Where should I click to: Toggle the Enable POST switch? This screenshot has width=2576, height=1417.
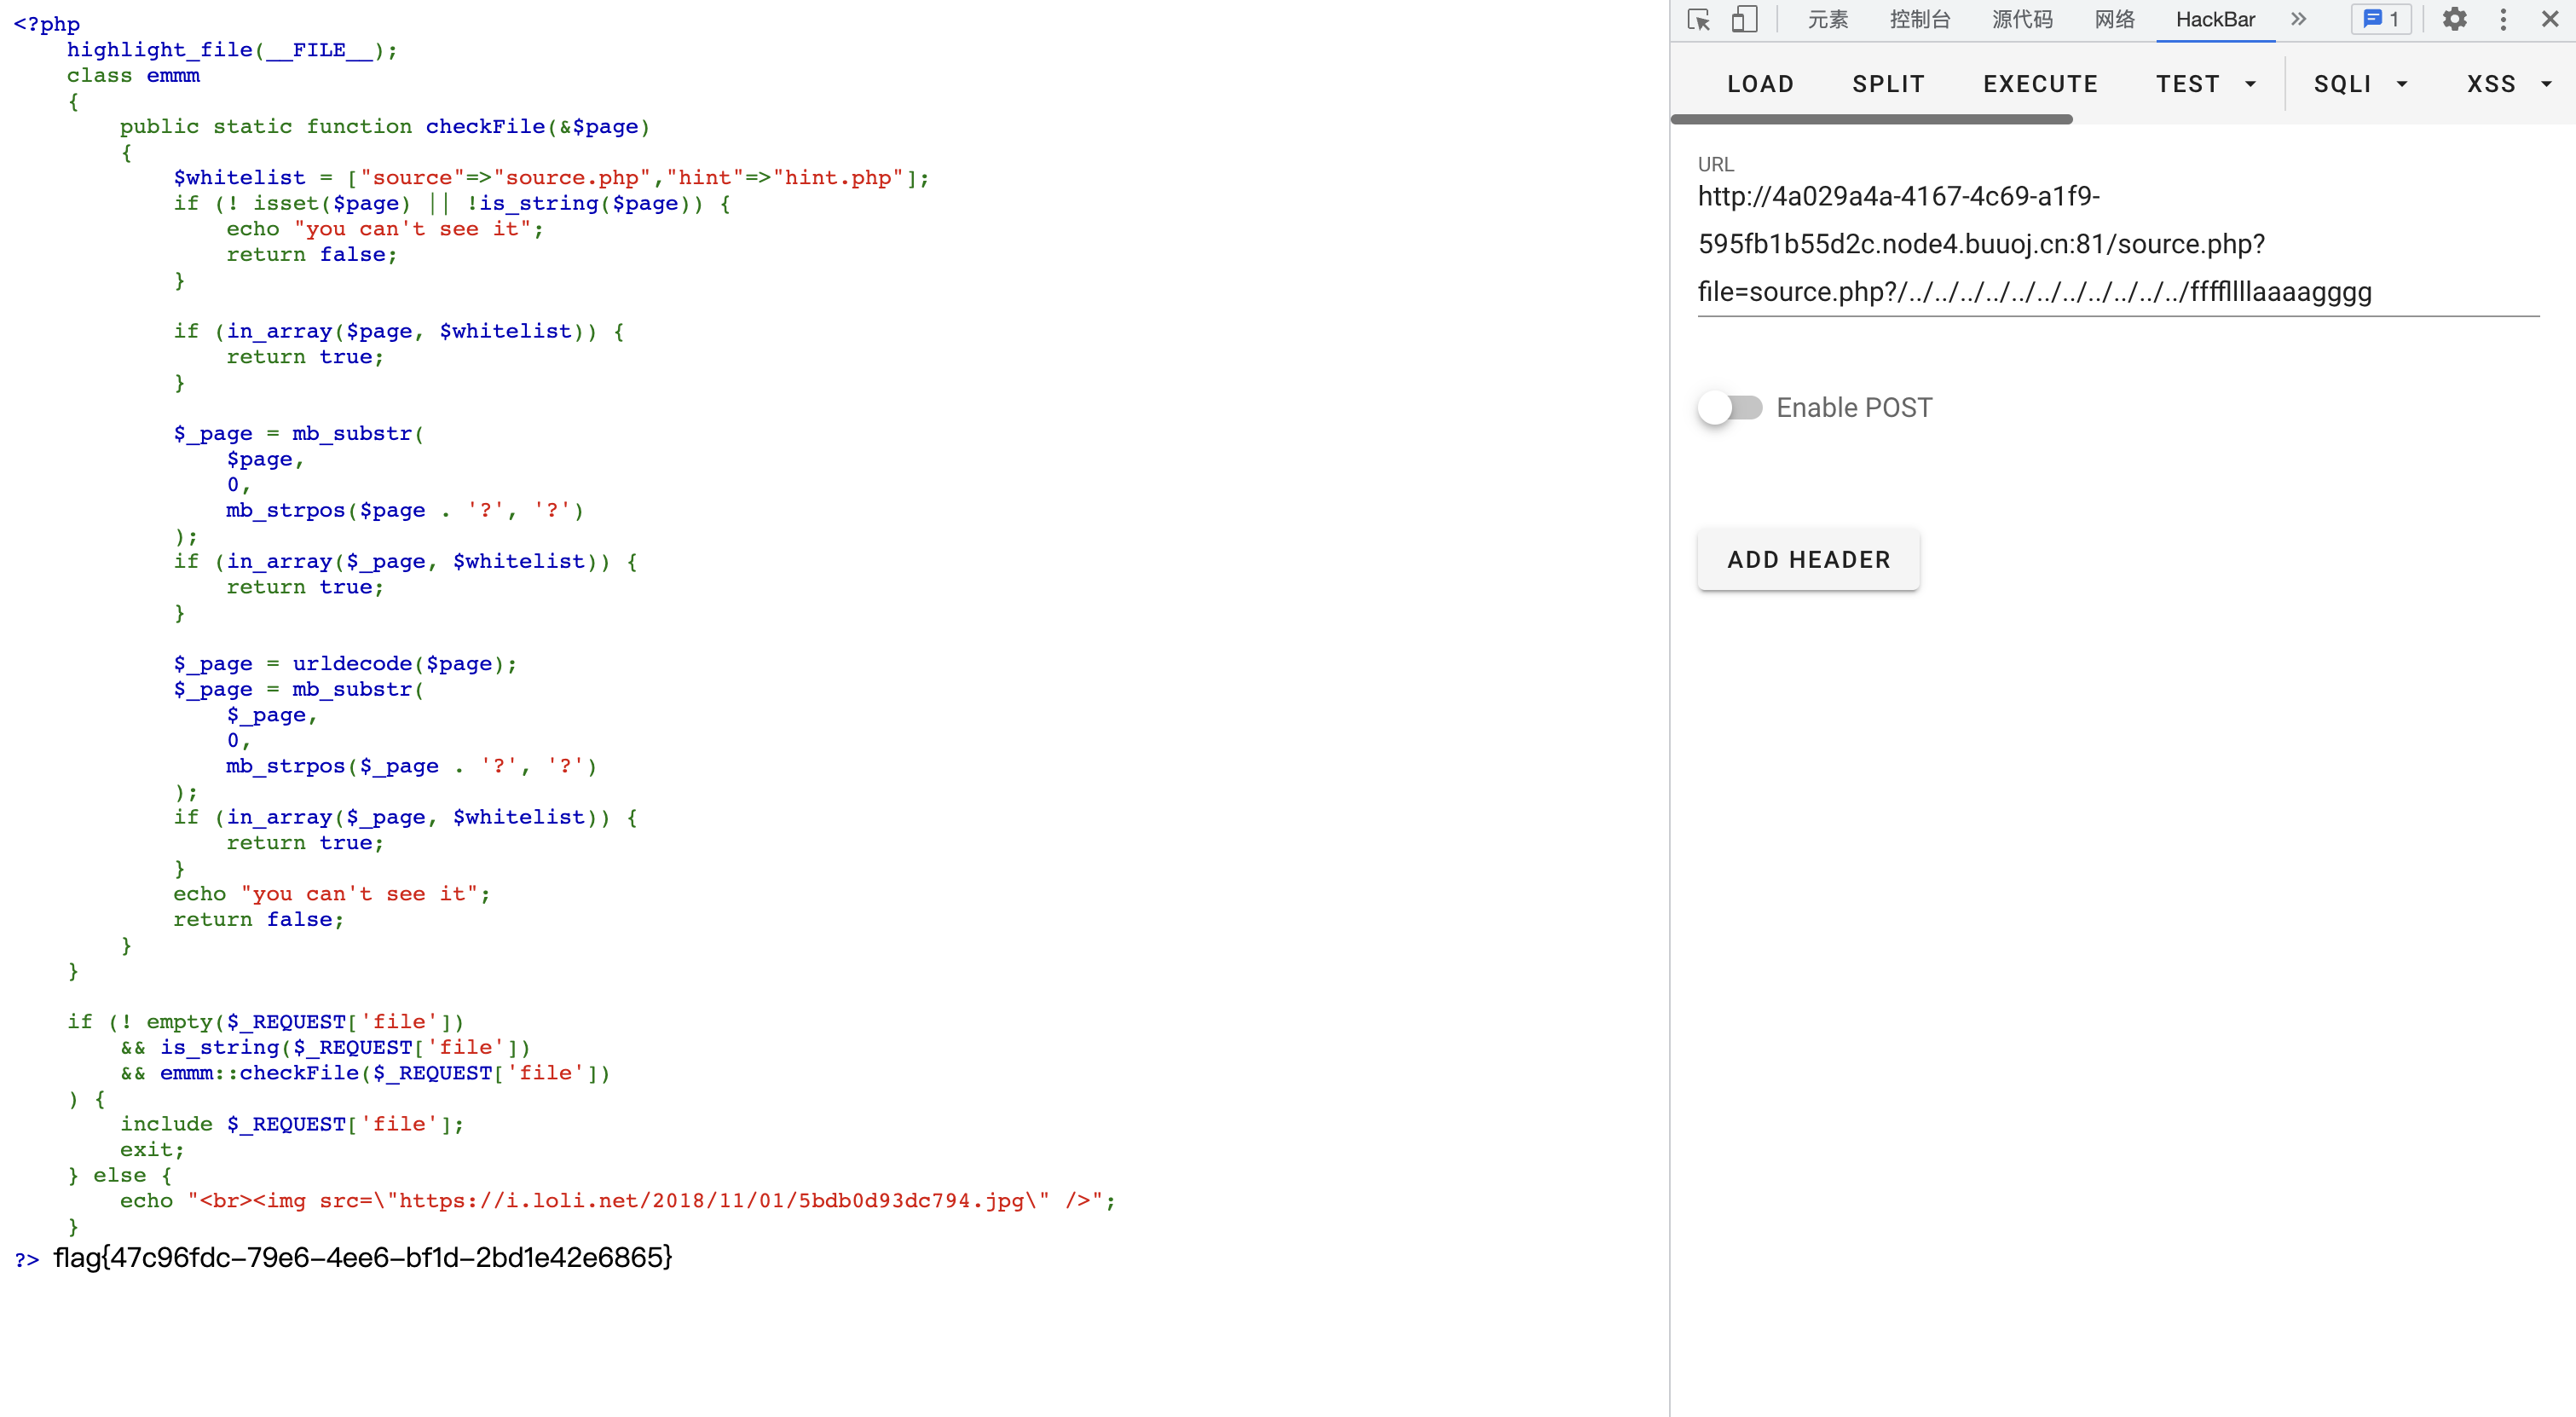click(x=1729, y=408)
